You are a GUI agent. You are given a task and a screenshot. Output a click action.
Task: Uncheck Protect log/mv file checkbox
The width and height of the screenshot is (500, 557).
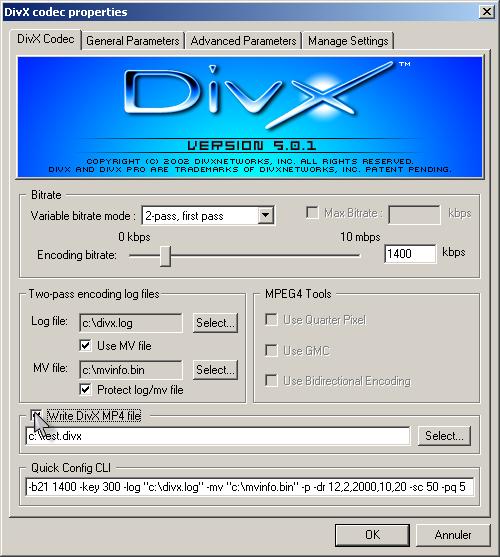(x=85, y=390)
